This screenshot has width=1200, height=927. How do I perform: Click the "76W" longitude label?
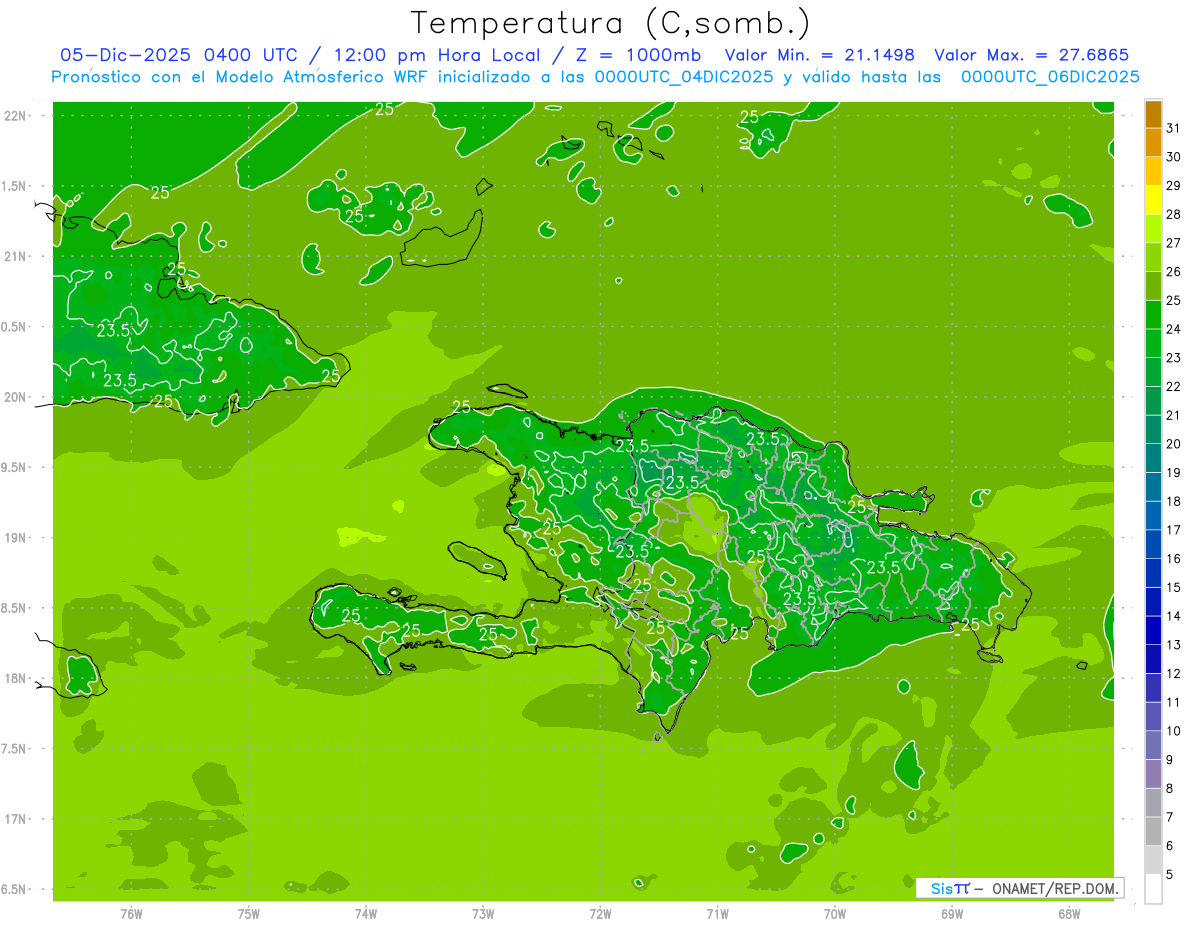pos(131,913)
